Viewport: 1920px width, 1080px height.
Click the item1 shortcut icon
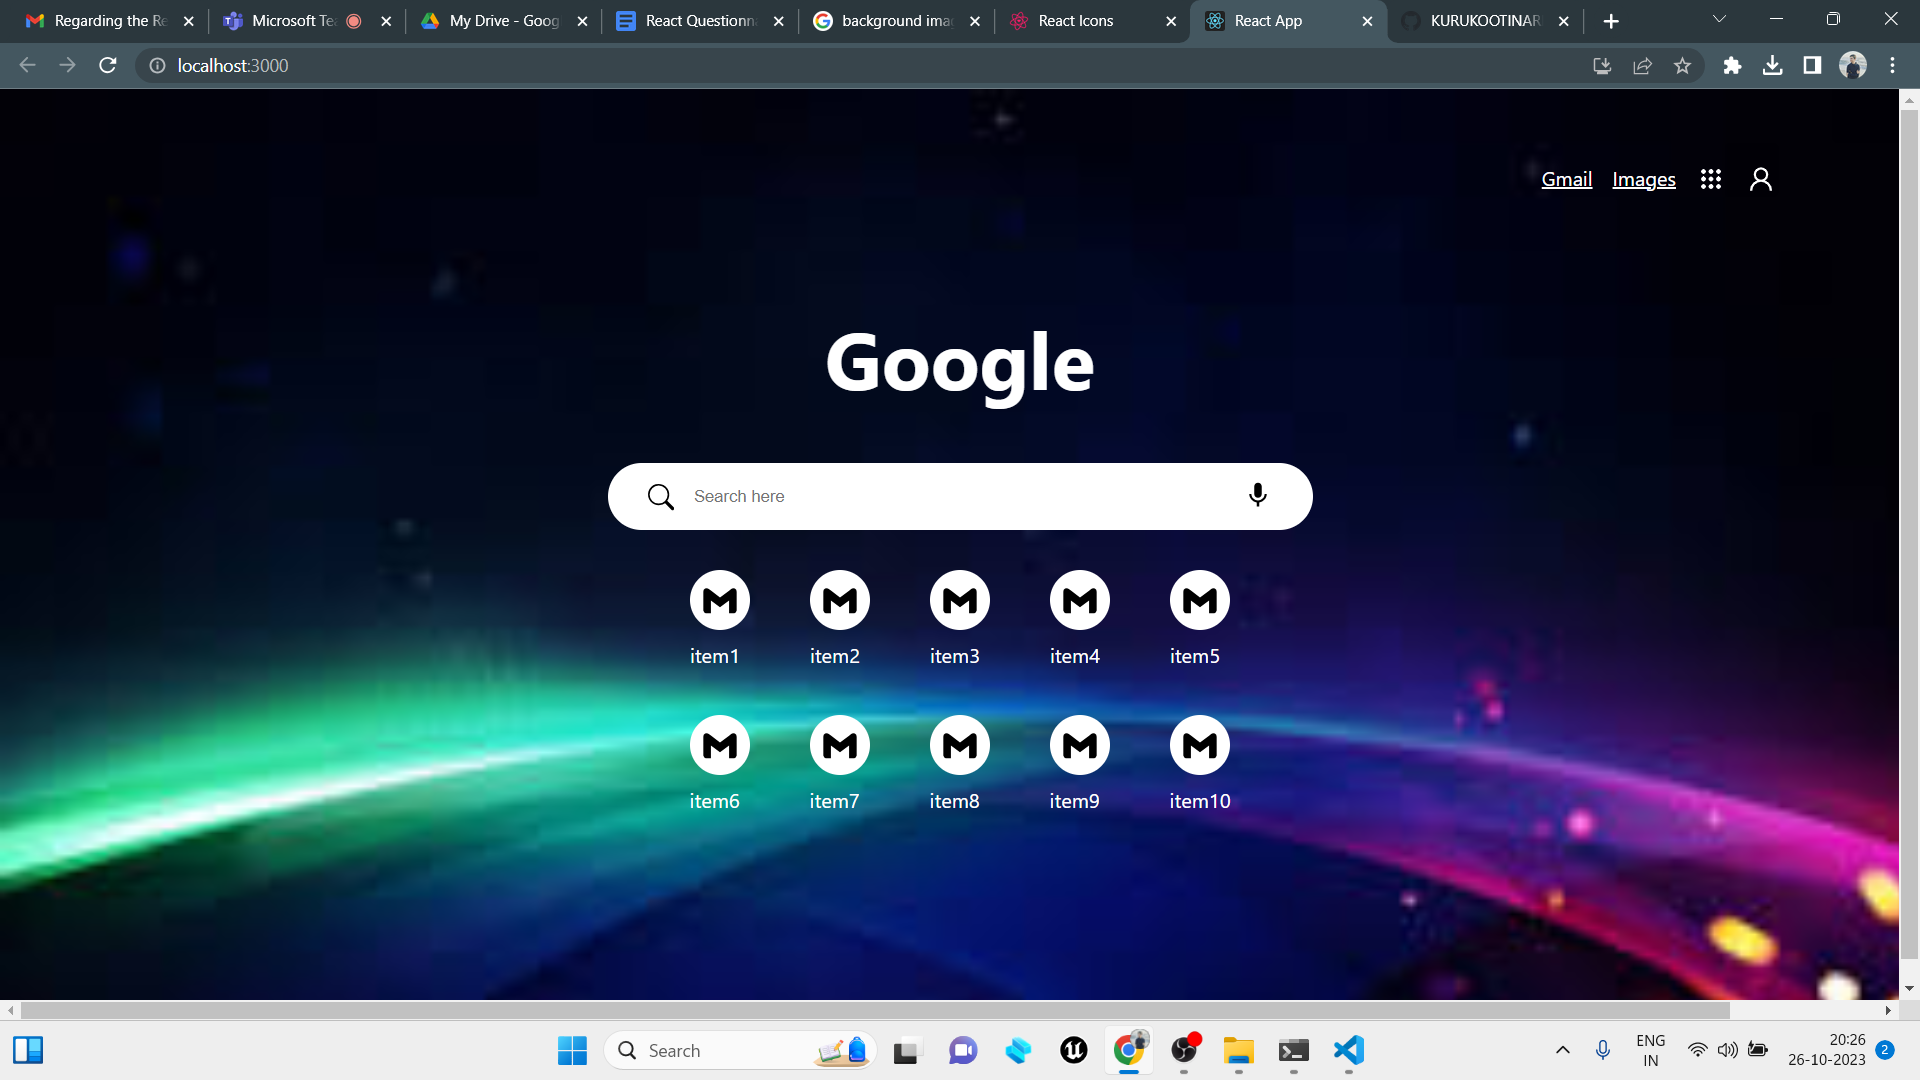point(719,600)
